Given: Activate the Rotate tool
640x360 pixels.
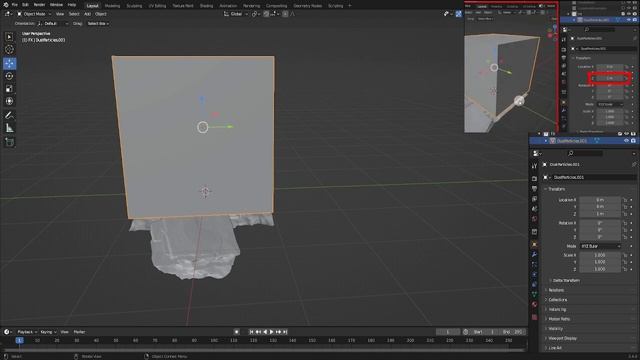Looking at the screenshot, I should click(x=9, y=76).
